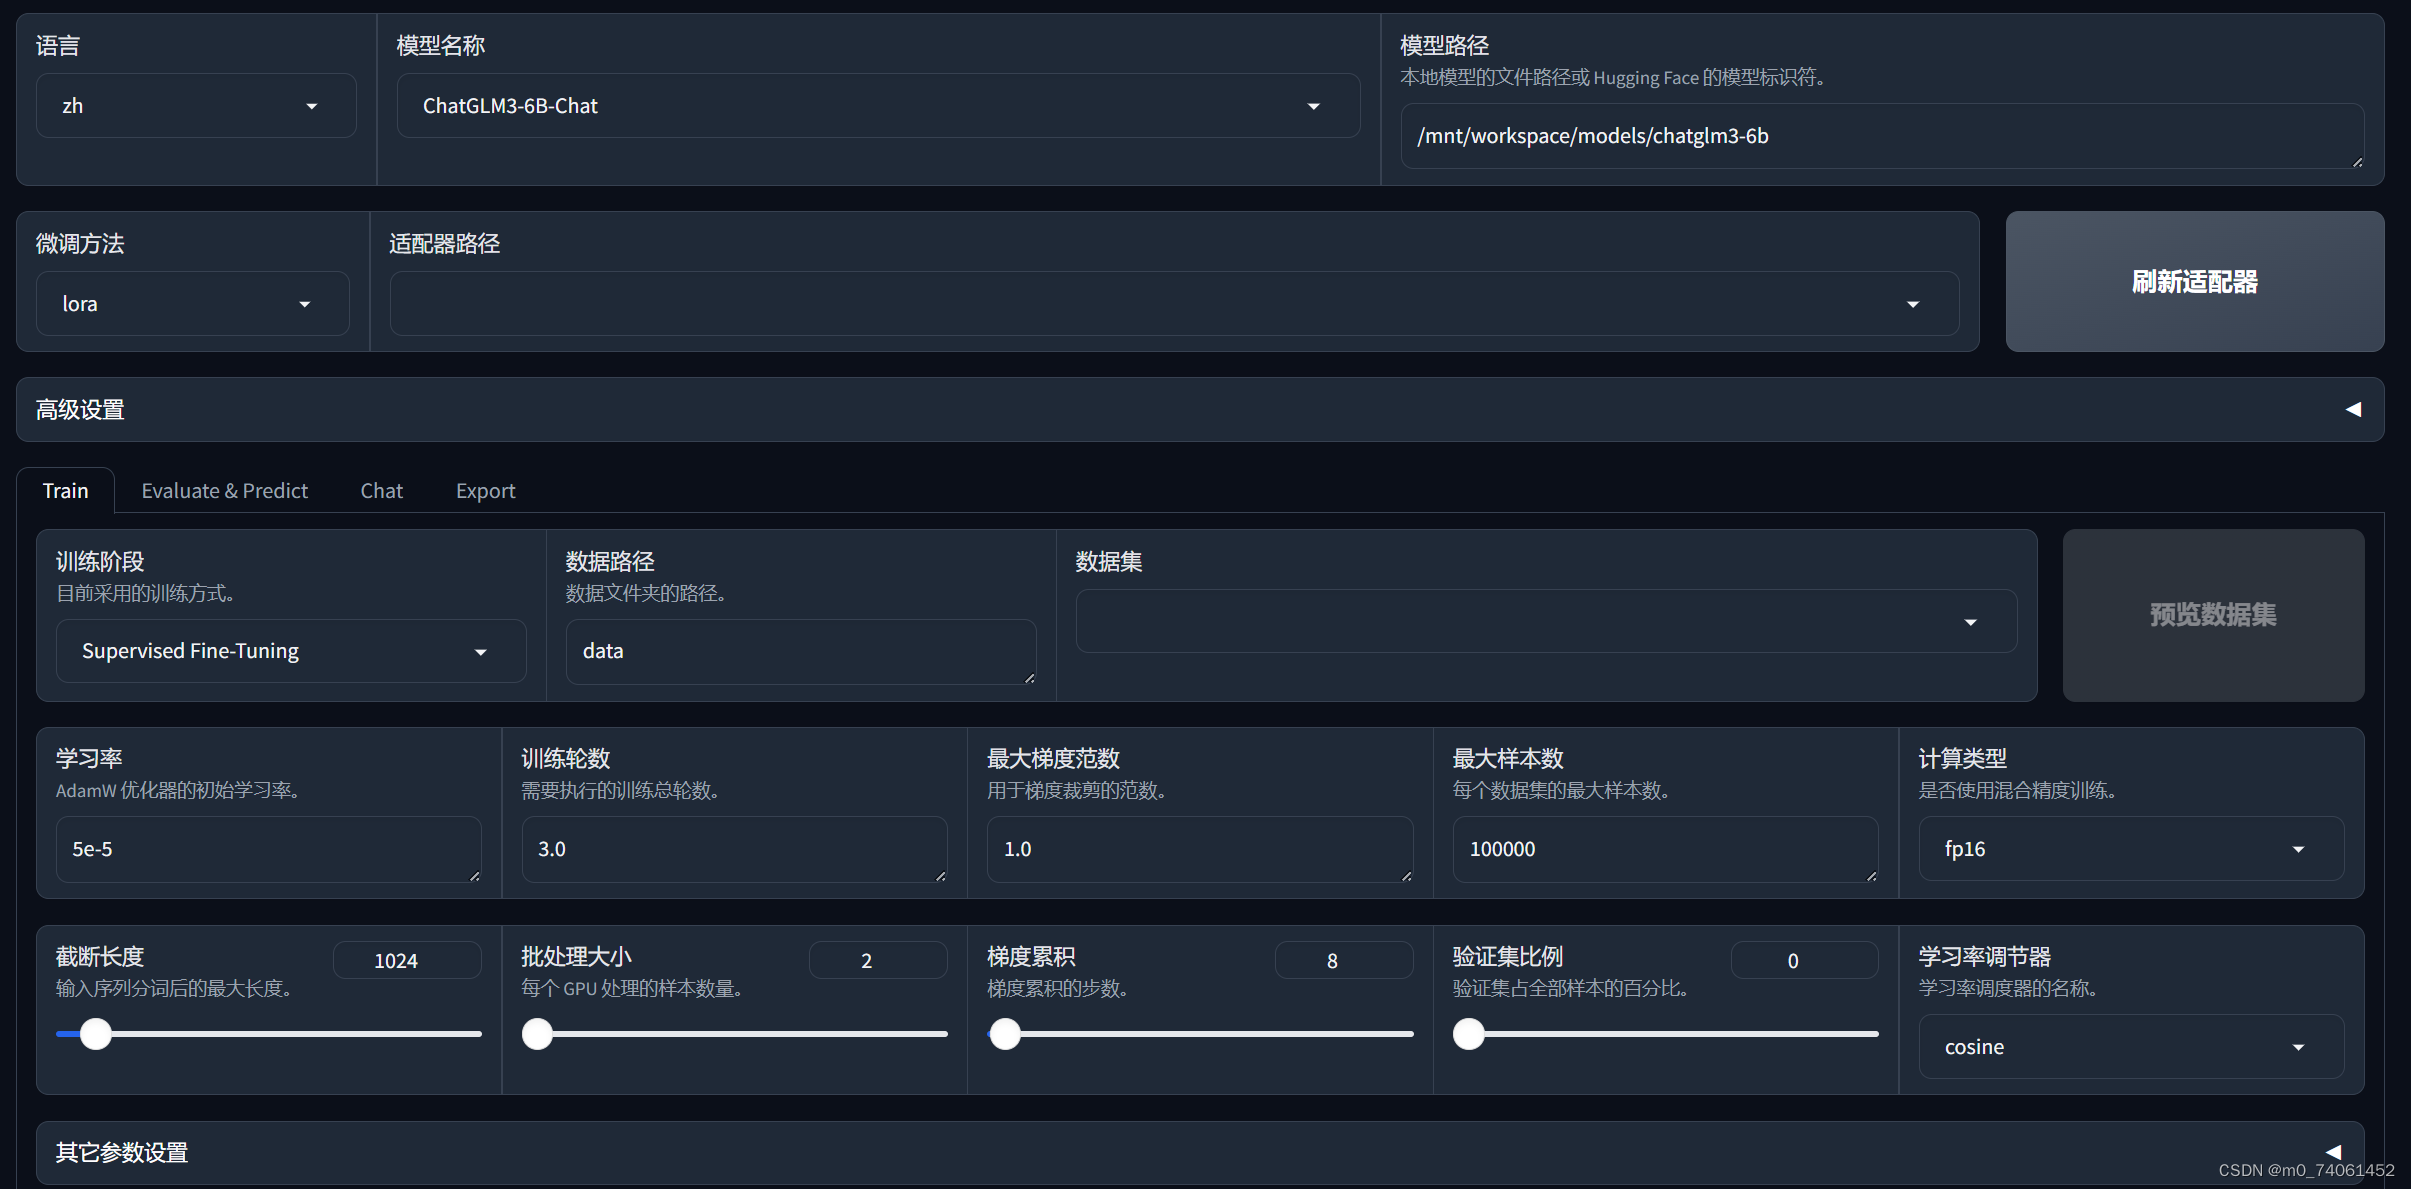
Task: Click the 学习率 5e-5 input field
Action: pyautogui.click(x=268, y=849)
